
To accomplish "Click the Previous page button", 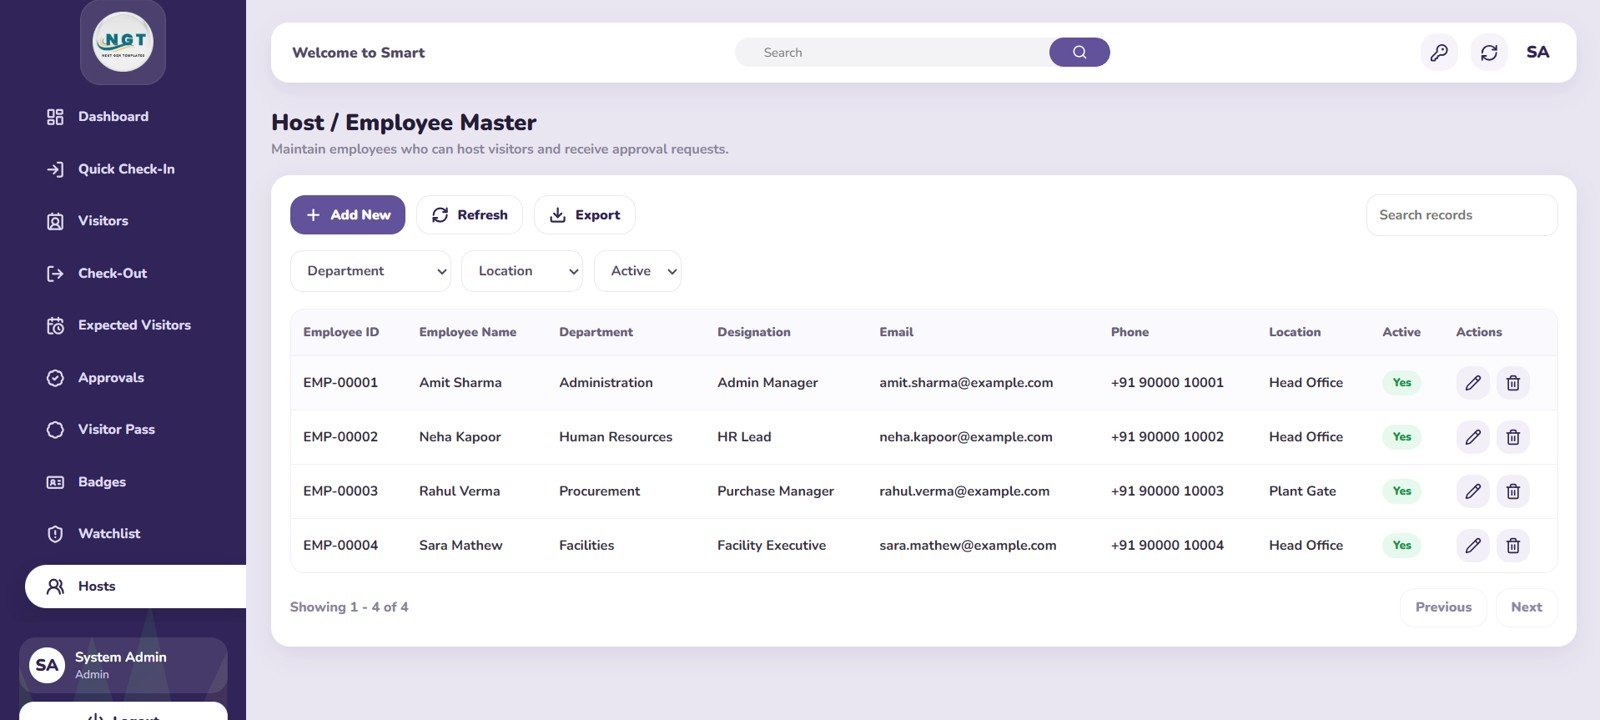I will tap(1443, 607).
